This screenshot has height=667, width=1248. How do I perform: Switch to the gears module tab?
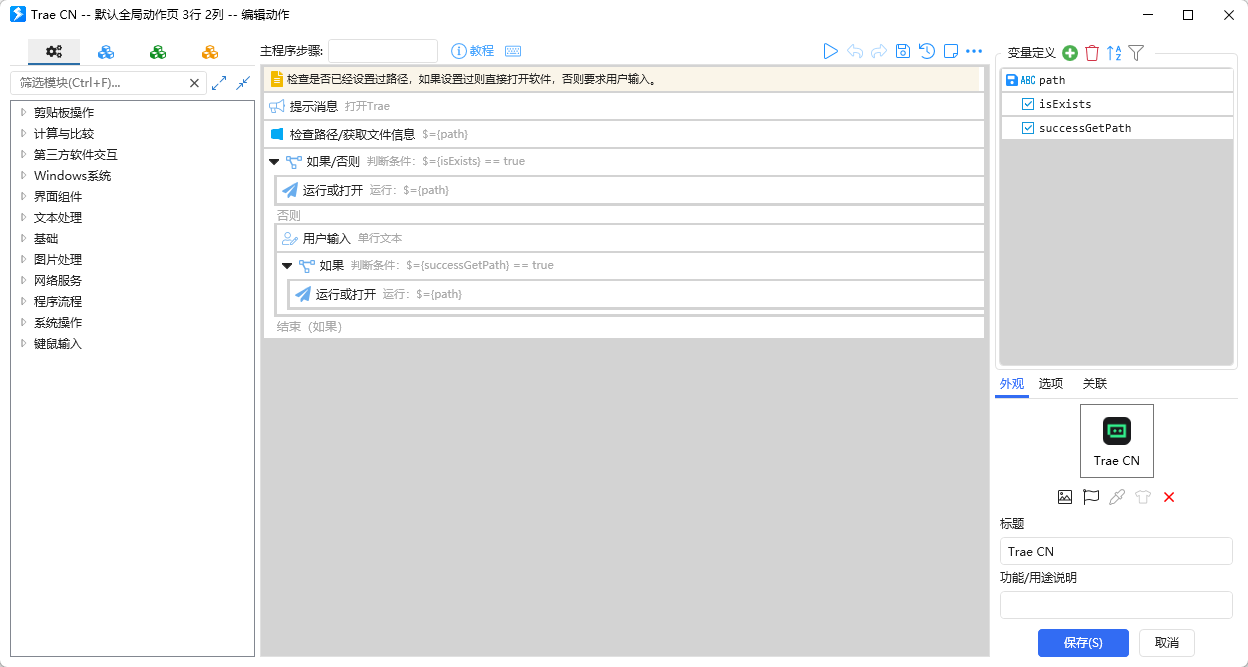(54, 52)
